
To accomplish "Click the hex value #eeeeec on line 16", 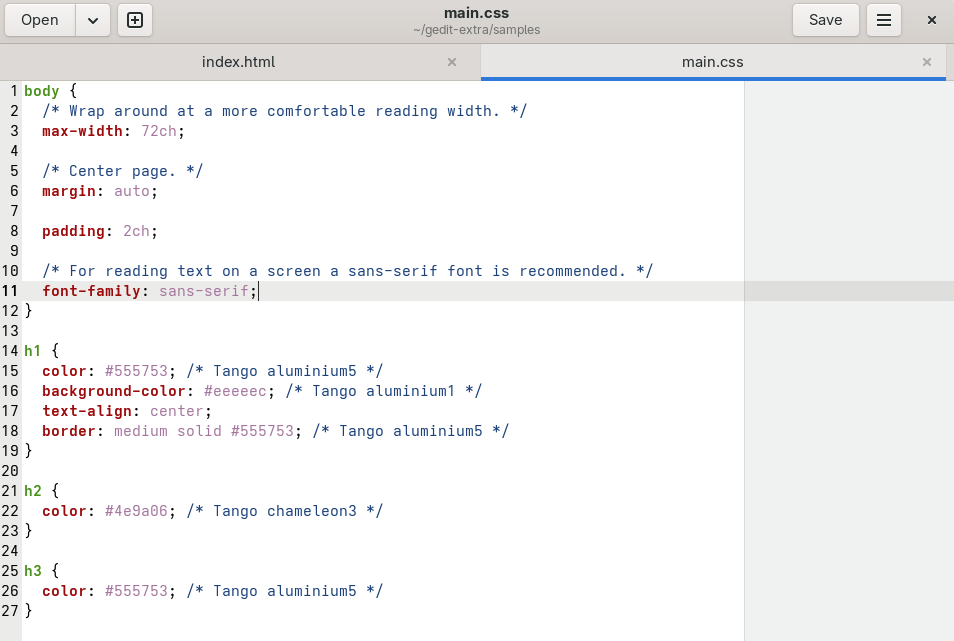I will 235,391.
